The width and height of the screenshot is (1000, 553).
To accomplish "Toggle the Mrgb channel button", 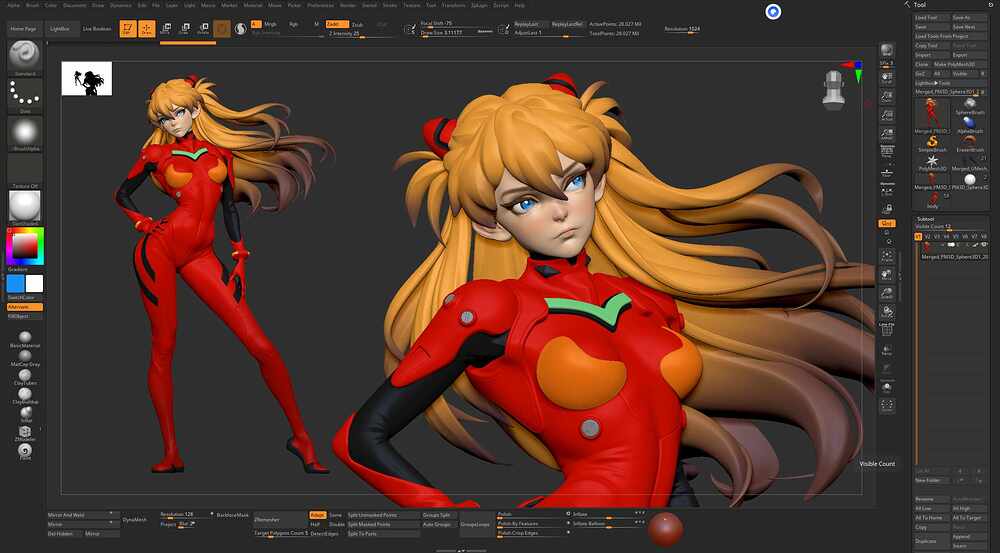I will (x=270, y=24).
